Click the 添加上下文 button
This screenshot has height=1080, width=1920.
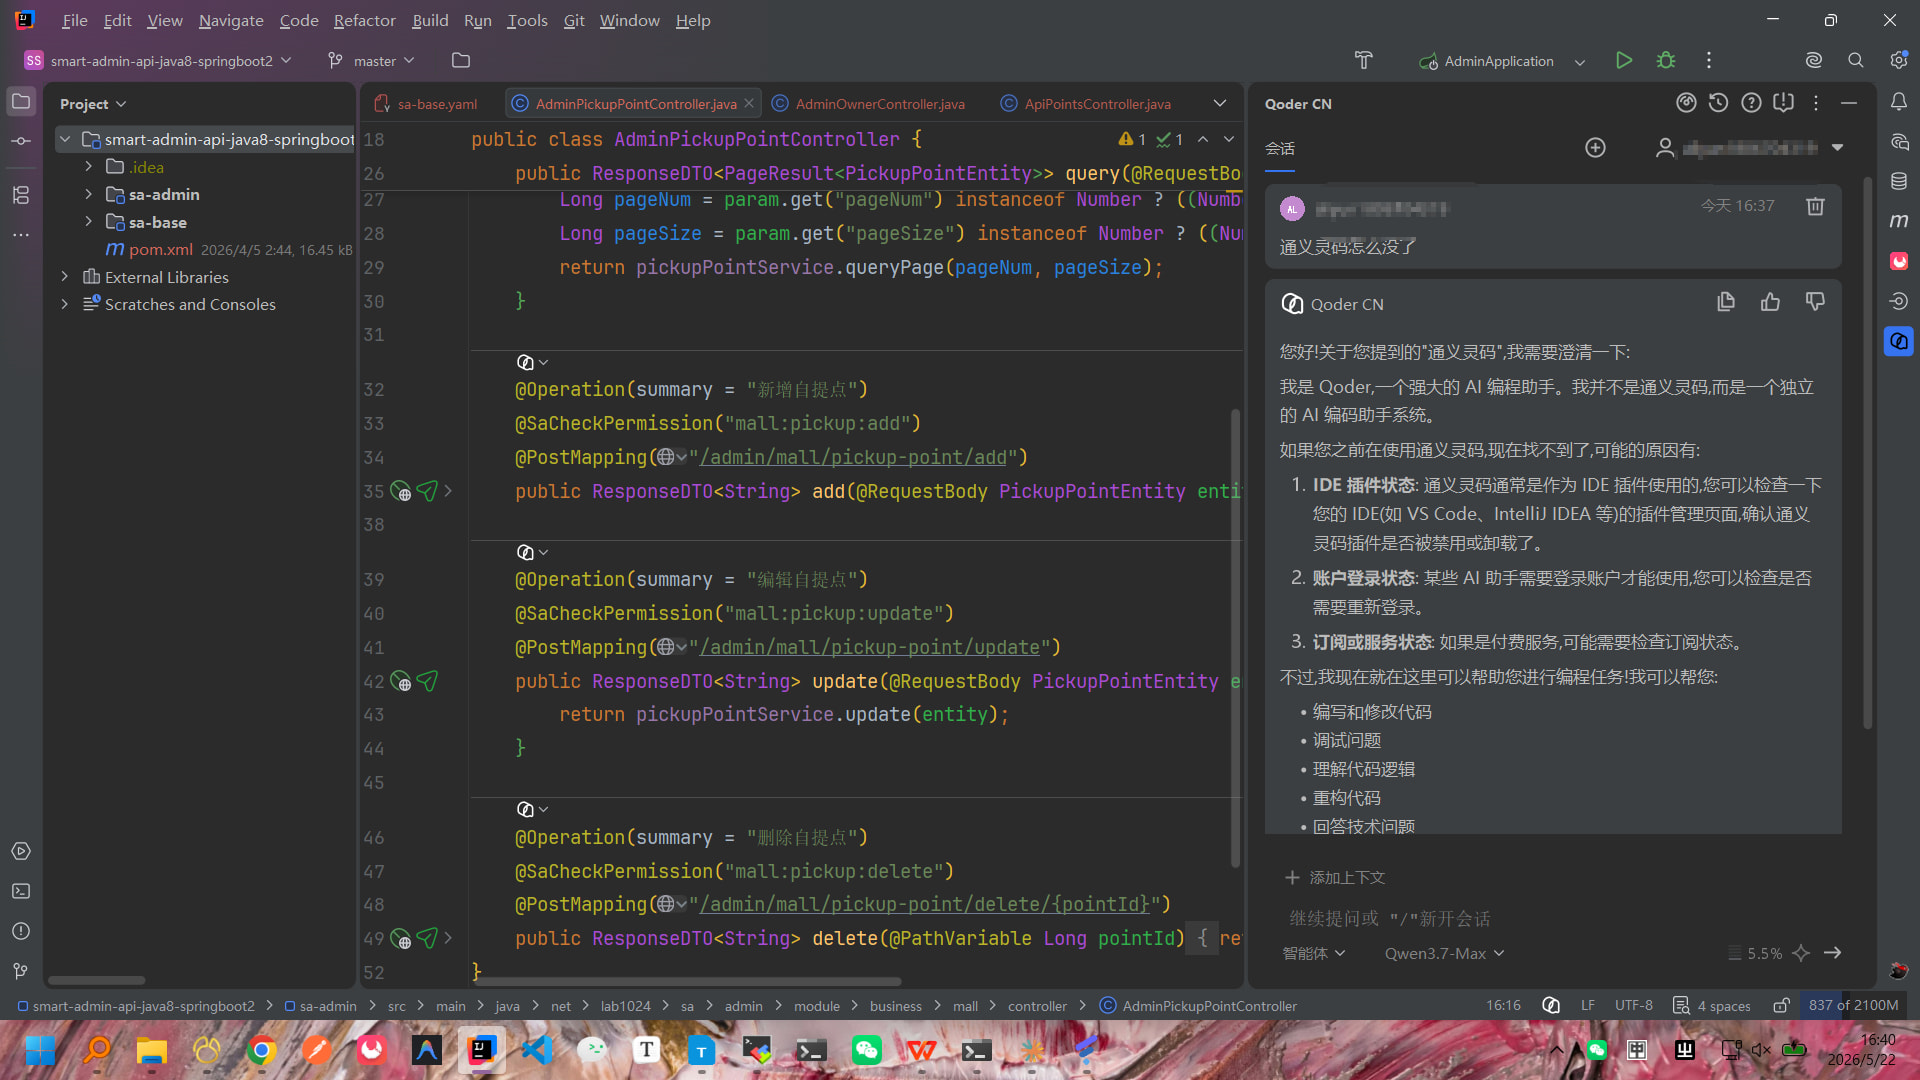point(1335,877)
